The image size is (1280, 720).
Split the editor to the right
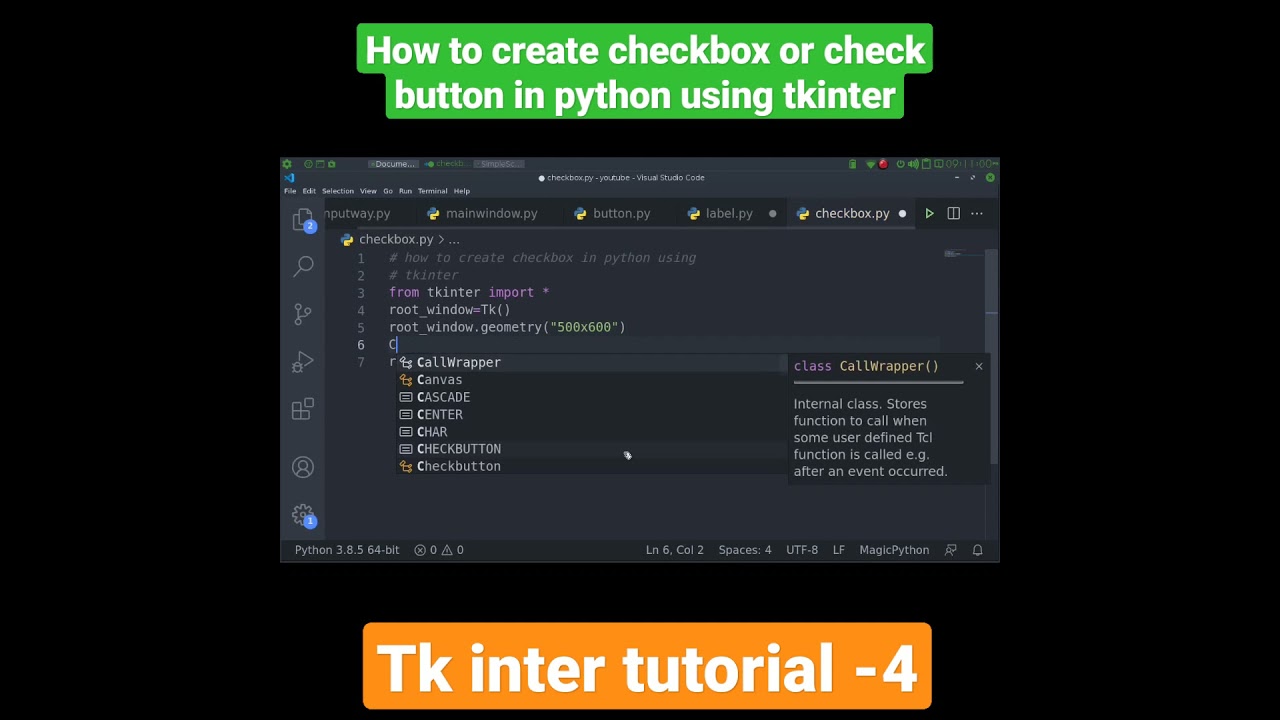[953, 213]
